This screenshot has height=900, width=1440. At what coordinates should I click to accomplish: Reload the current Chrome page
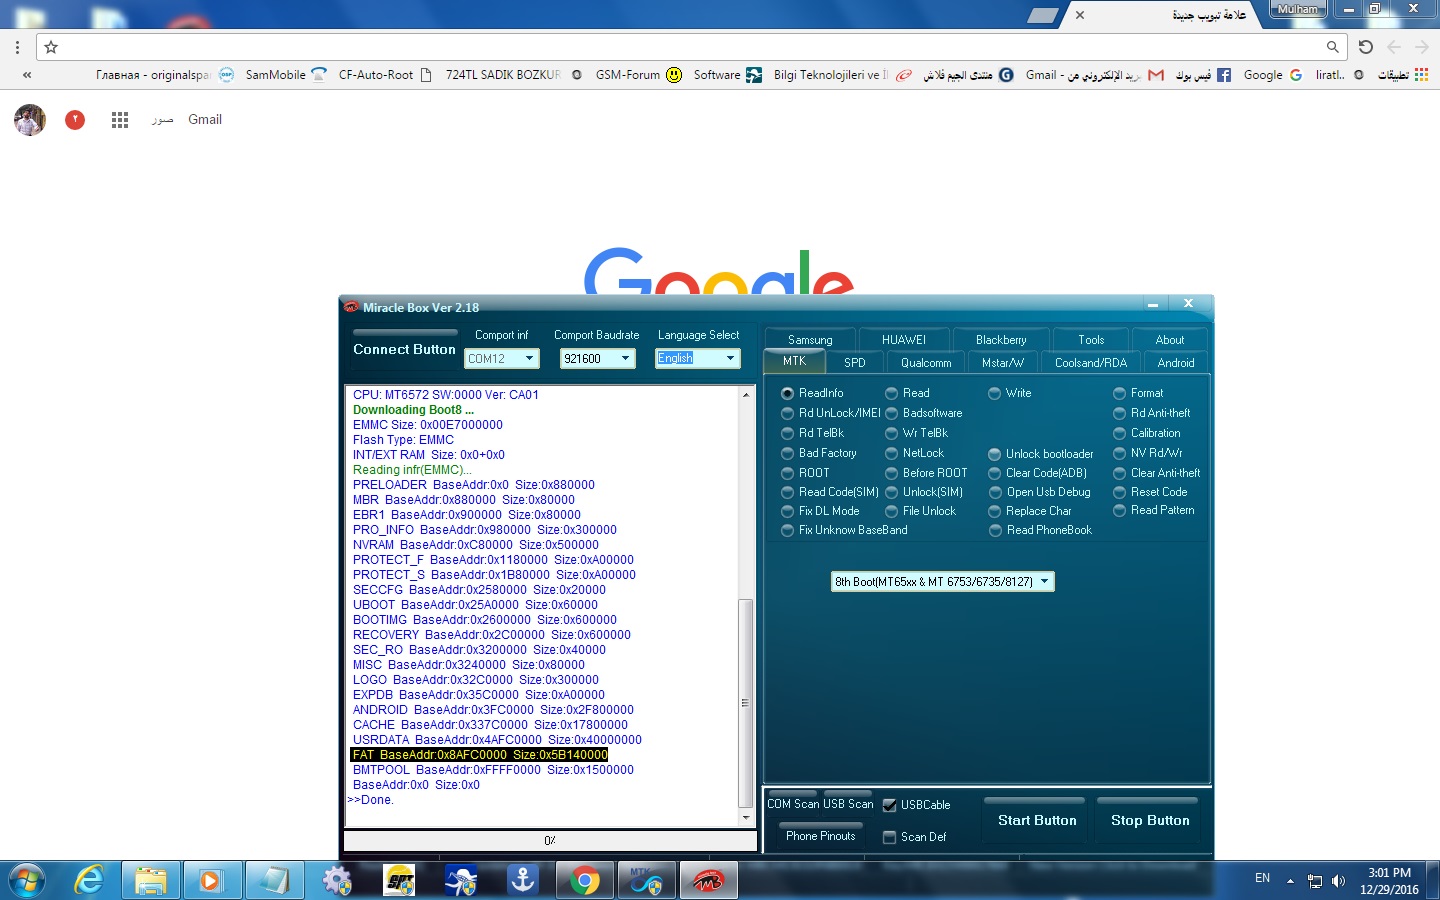tap(1366, 47)
